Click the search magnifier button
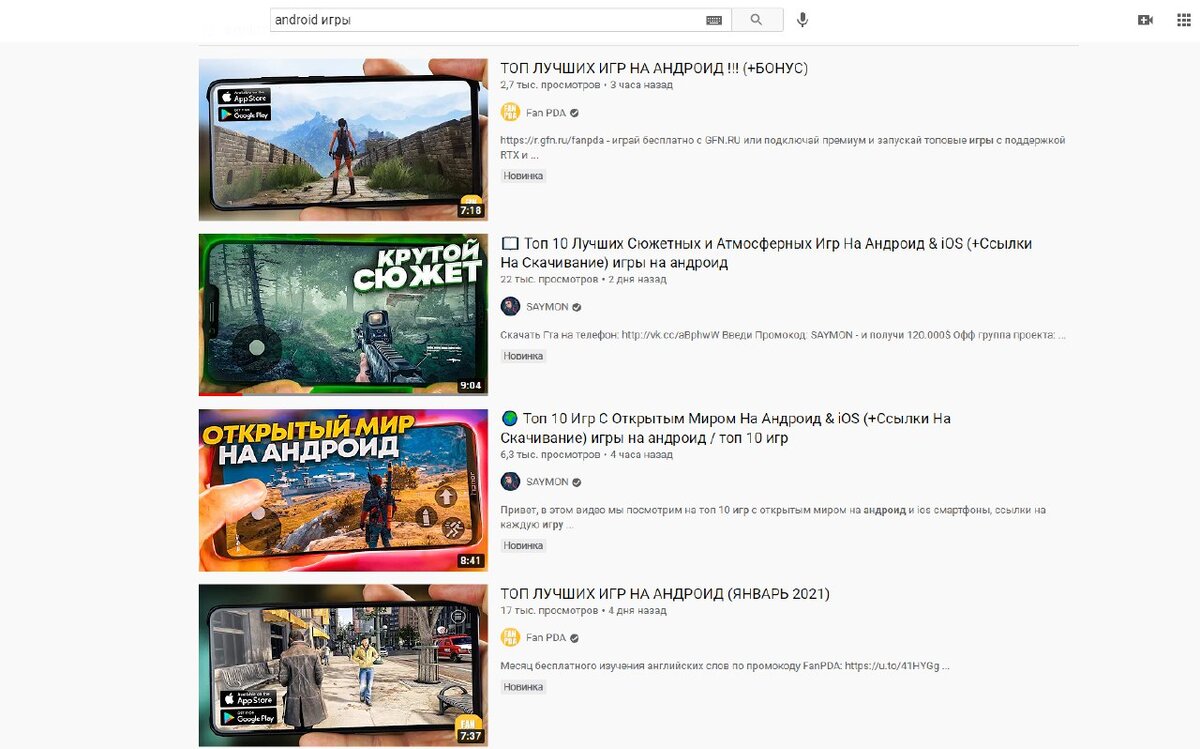The width and height of the screenshot is (1200, 749). (x=757, y=20)
